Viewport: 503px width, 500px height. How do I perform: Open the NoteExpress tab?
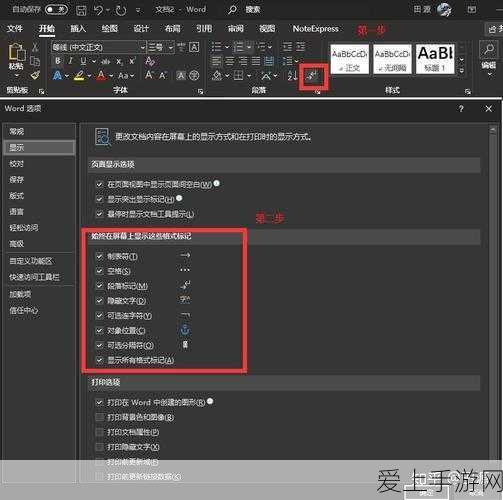(x=315, y=29)
